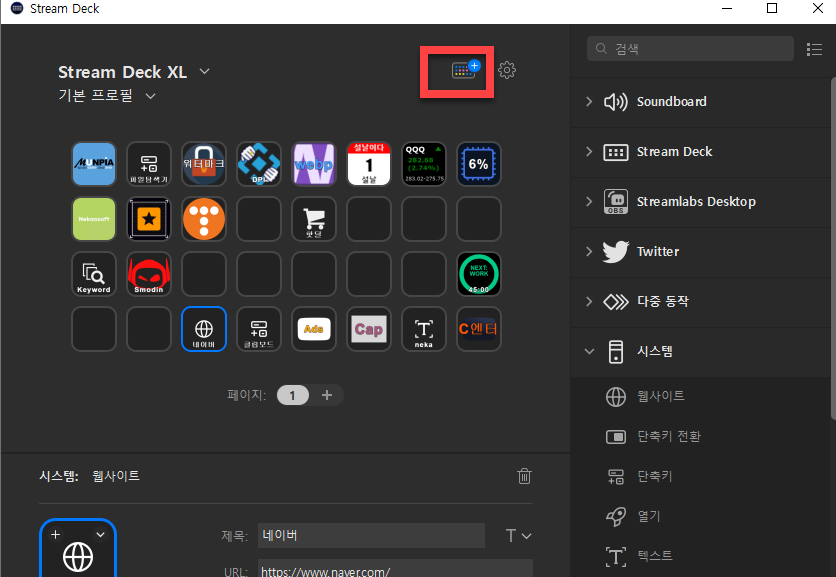Open the Stream Deck store icon
This screenshot has width=836, height=577.
465,69
